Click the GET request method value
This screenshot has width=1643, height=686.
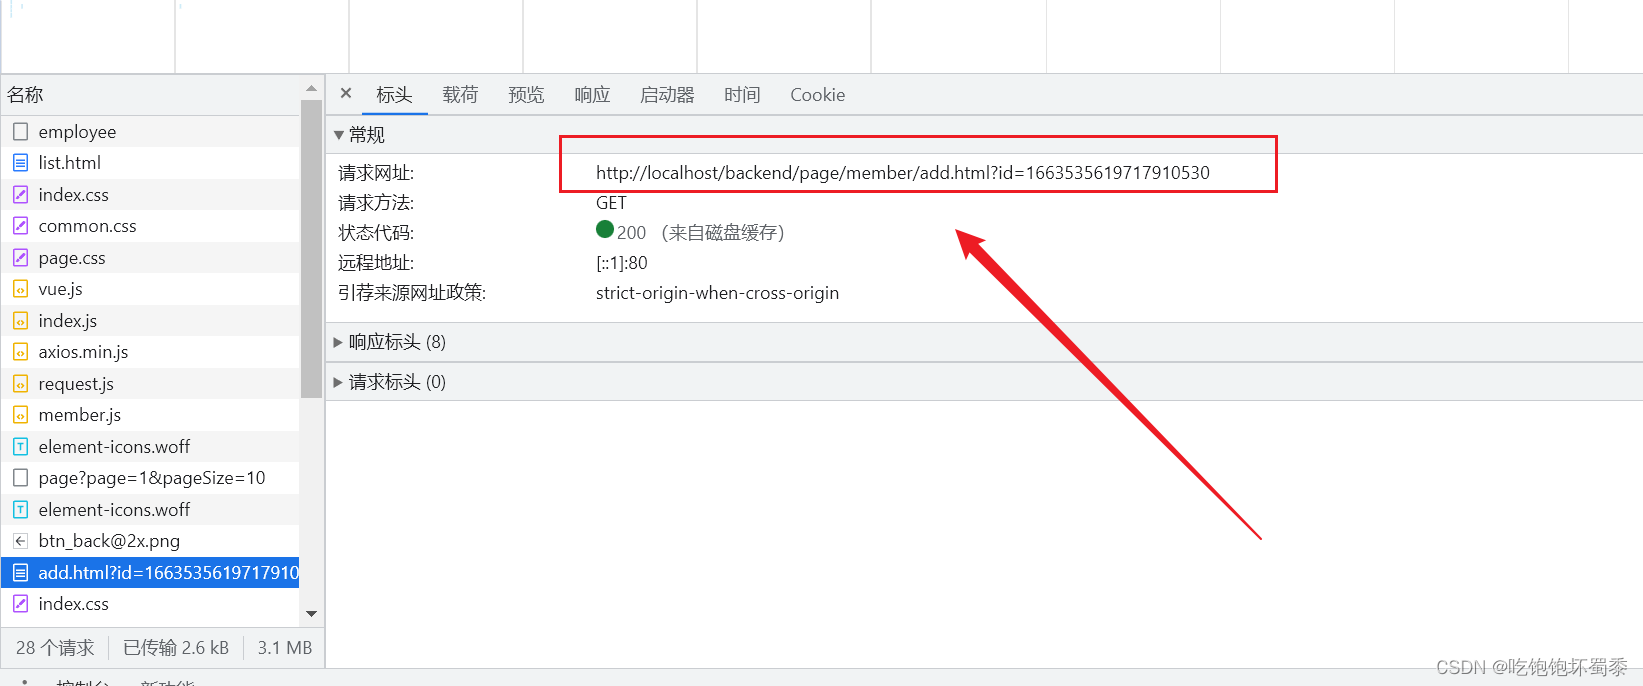(611, 202)
